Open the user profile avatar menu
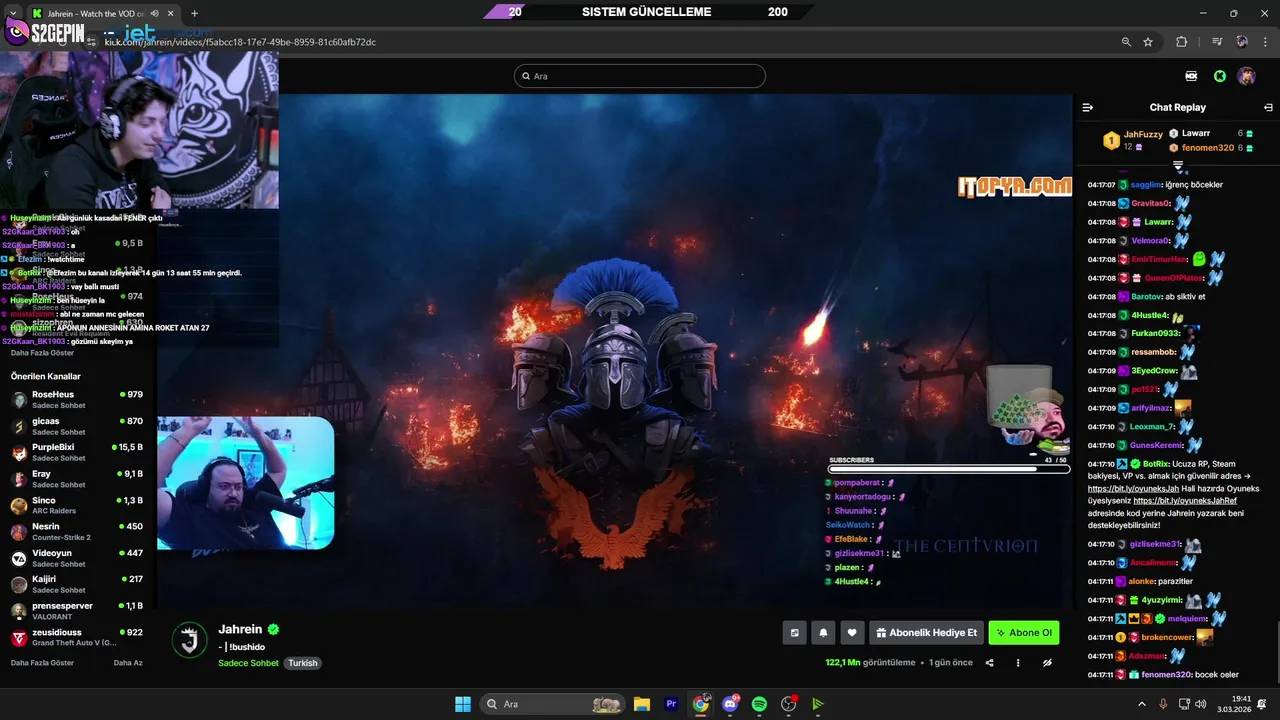Screen dimensions: 1280x720 click(1246, 76)
